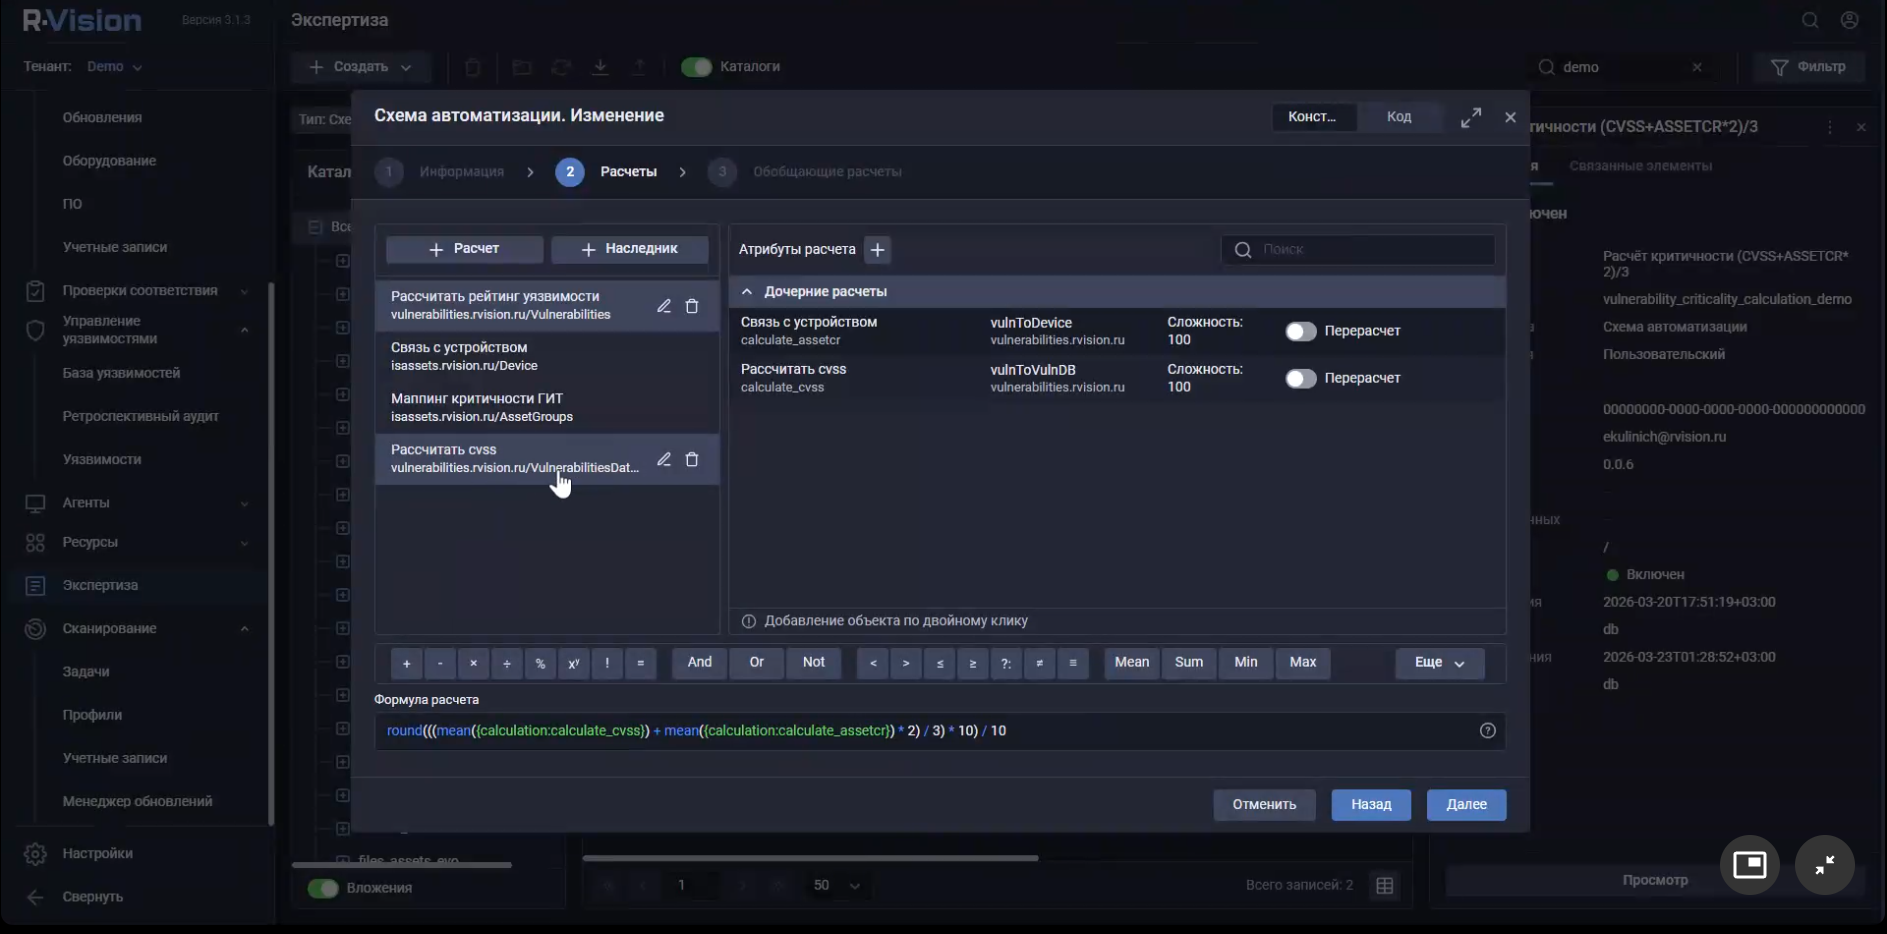This screenshot has height=934, width=1887.
Task: Delete «Рассчитать cvss» using trash icon
Action: coord(693,459)
